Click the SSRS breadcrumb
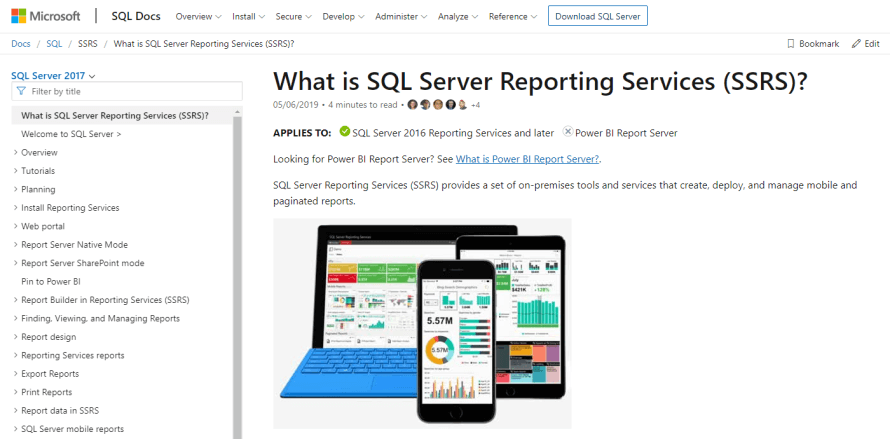This screenshot has height=439, width=890. (x=88, y=44)
